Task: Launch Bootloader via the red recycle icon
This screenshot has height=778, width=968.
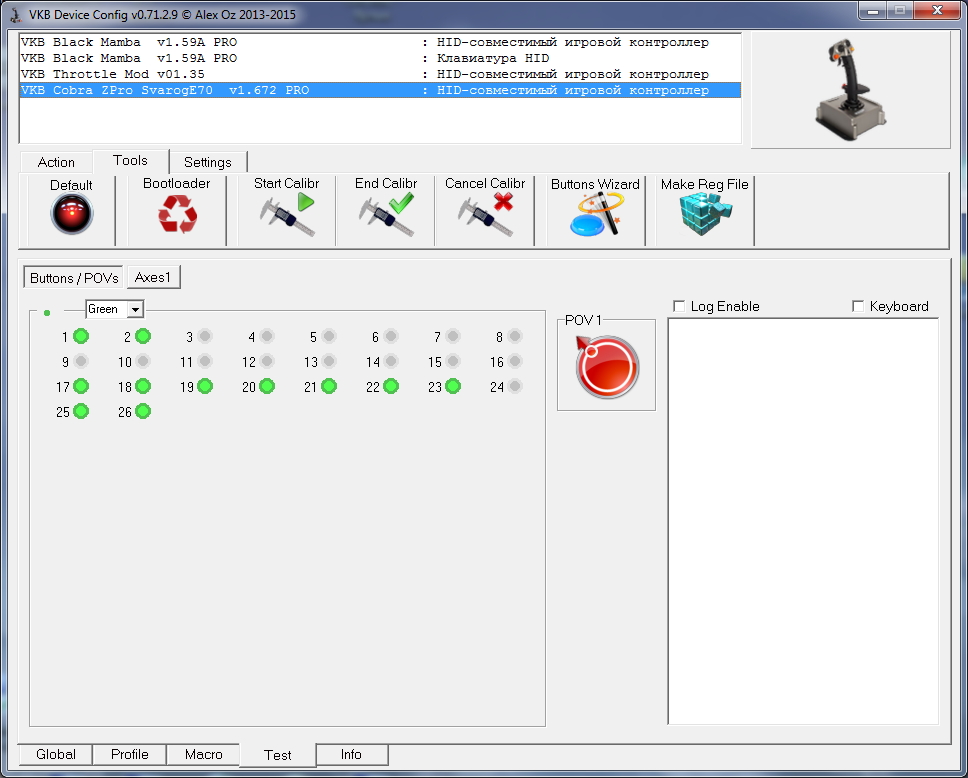Action: [177, 214]
